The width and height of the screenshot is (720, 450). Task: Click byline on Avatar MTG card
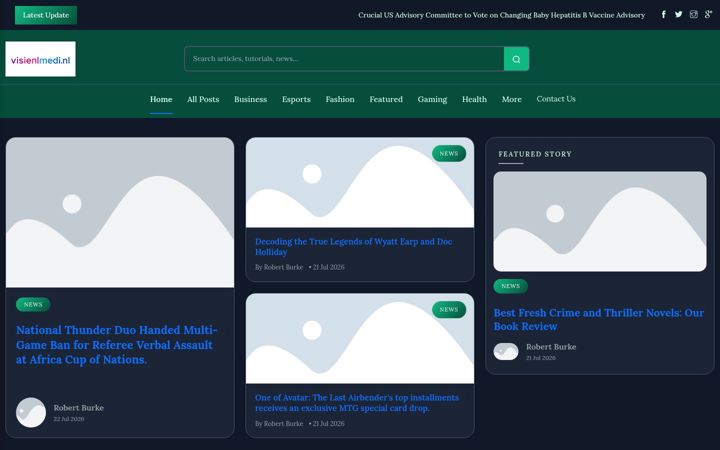pos(279,423)
